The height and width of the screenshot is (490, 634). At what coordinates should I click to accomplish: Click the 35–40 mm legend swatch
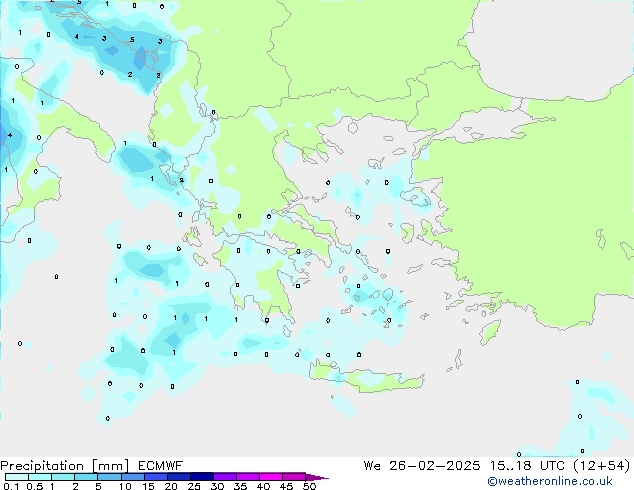[247, 477]
